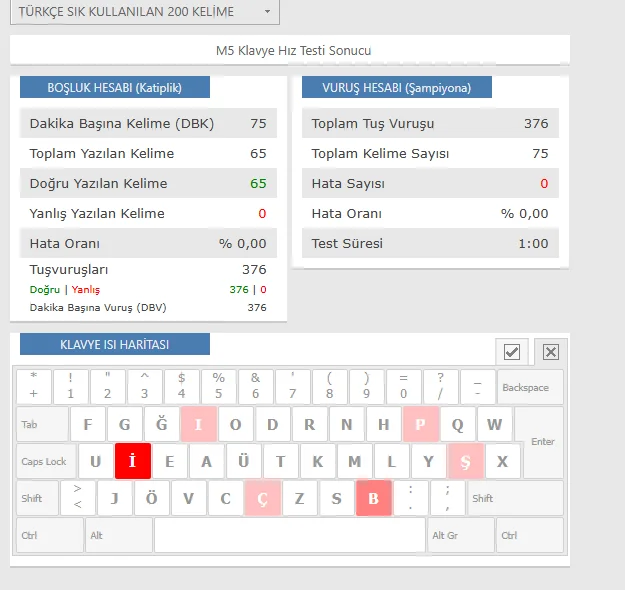Click the checkmark icon on heat map
The width and height of the screenshot is (625, 590).
[x=512, y=352]
